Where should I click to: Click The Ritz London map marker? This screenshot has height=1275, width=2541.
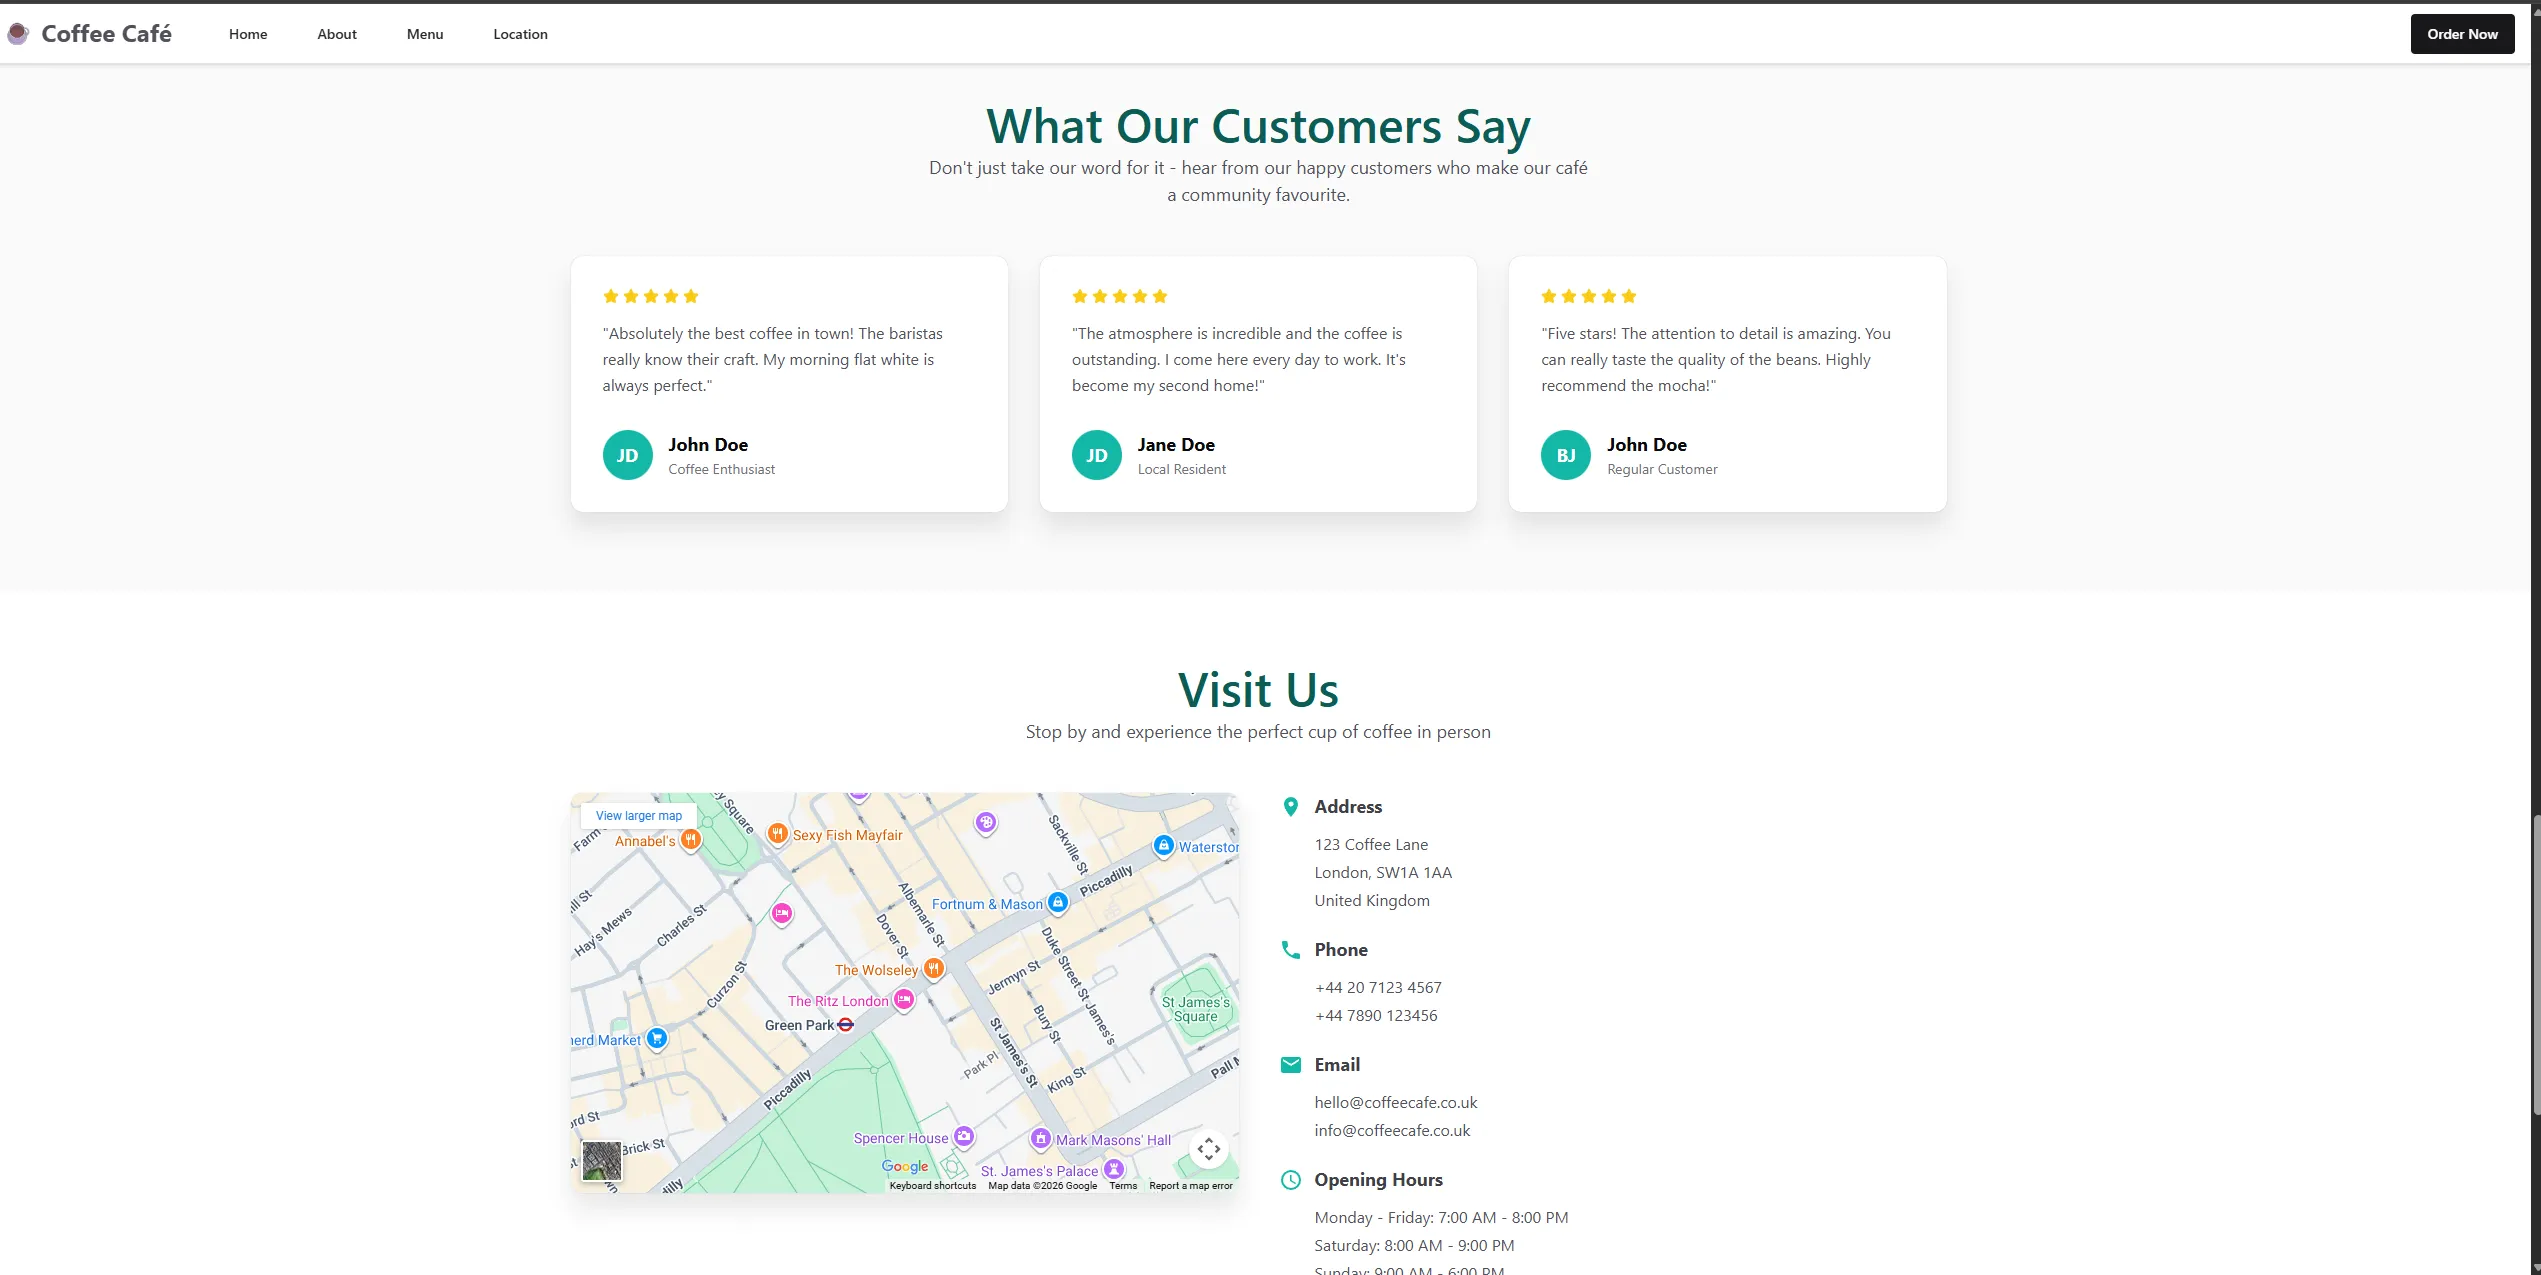click(904, 999)
